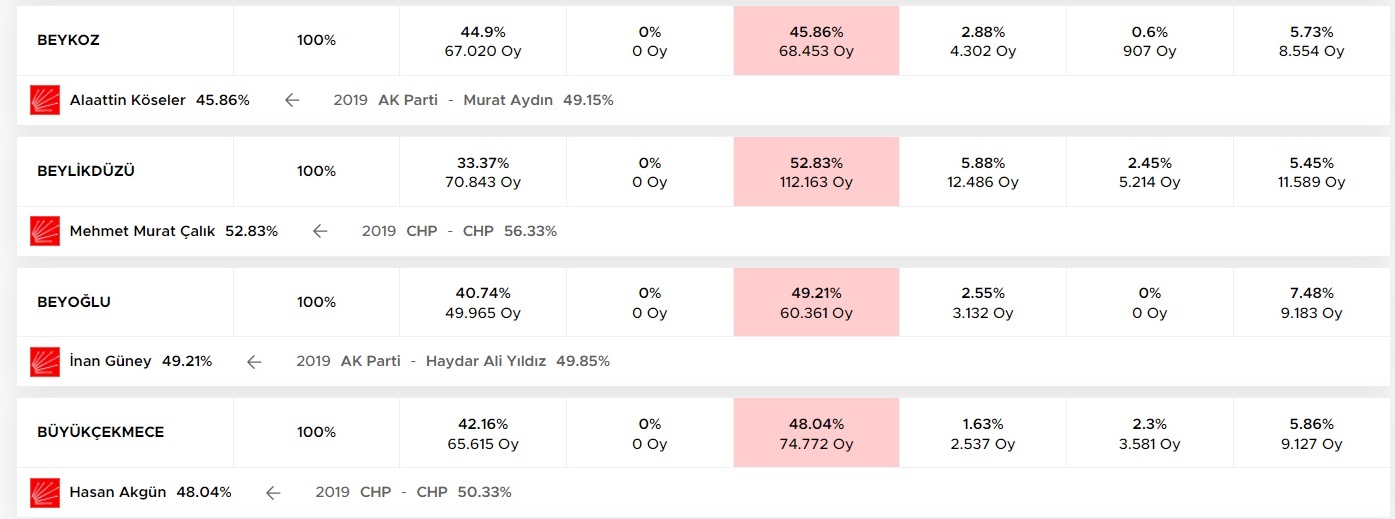The width and height of the screenshot is (1395, 519).
Task: Click the highlighted 52.83% cell with 112.163 Oy
Action: point(816,171)
